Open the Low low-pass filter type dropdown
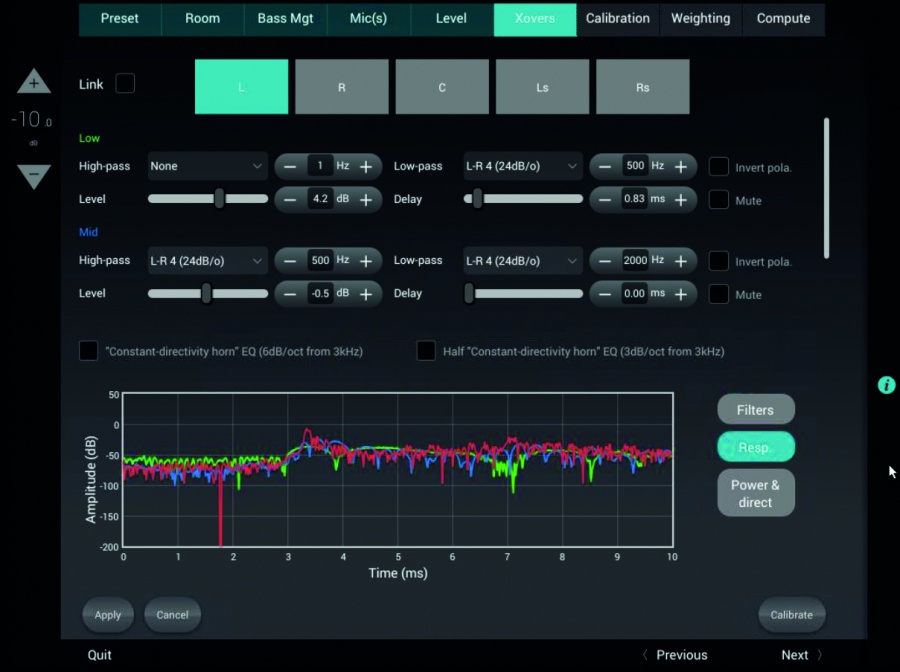 (x=523, y=167)
